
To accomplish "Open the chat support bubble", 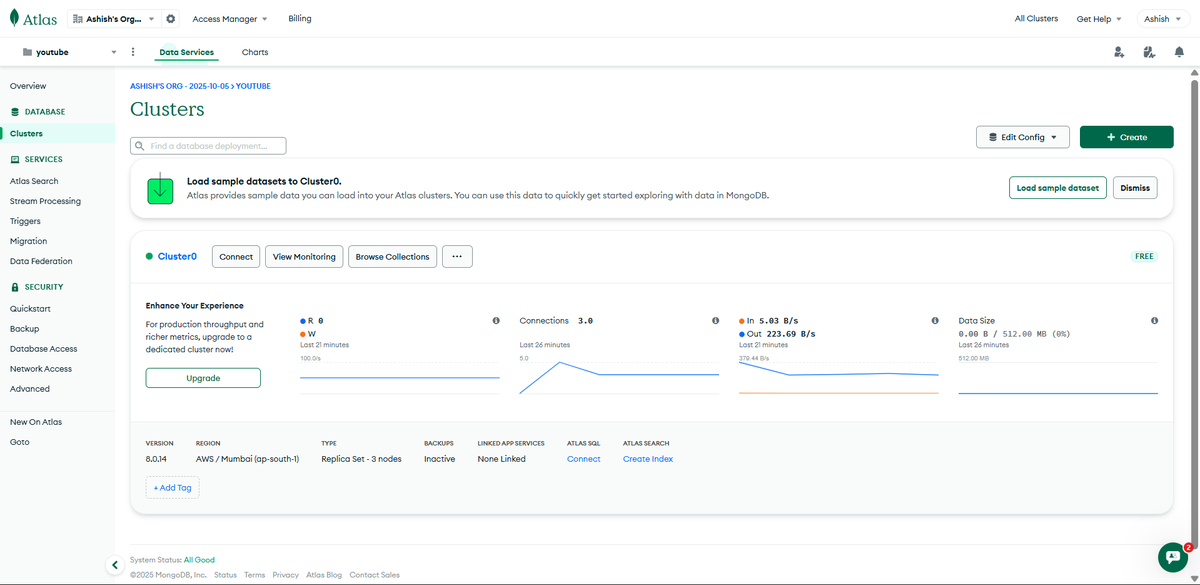I will click(x=1172, y=558).
